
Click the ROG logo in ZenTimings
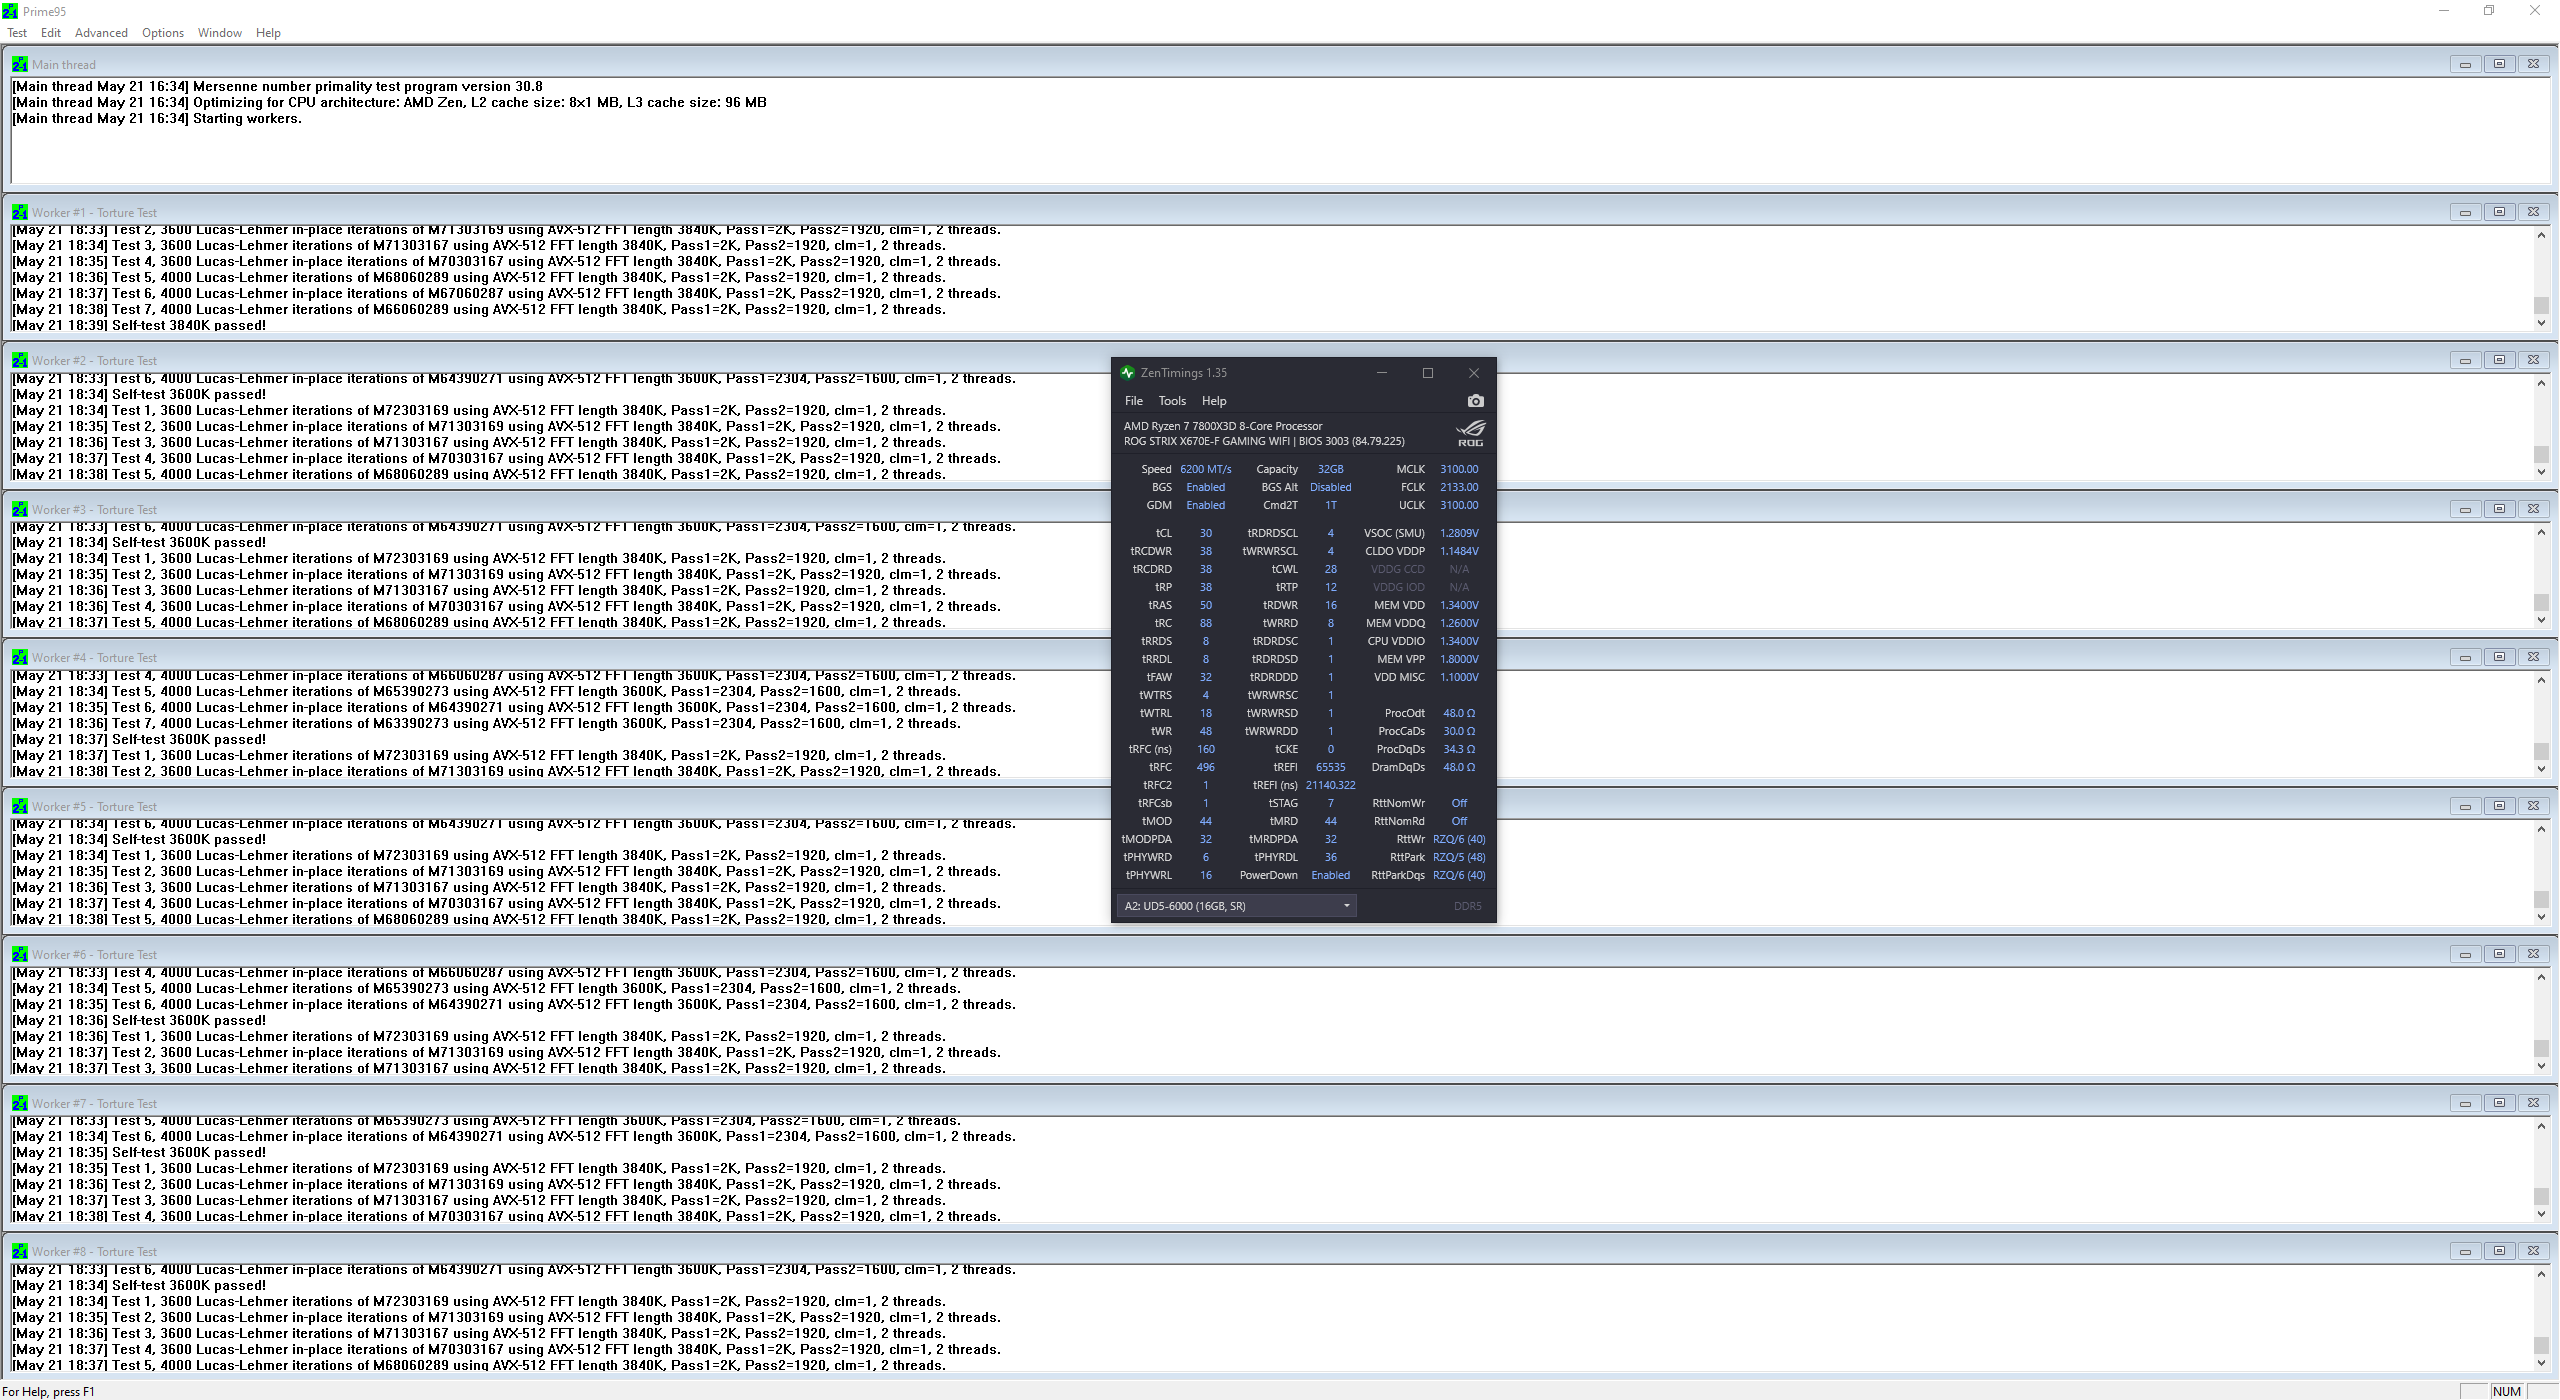[1470, 433]
